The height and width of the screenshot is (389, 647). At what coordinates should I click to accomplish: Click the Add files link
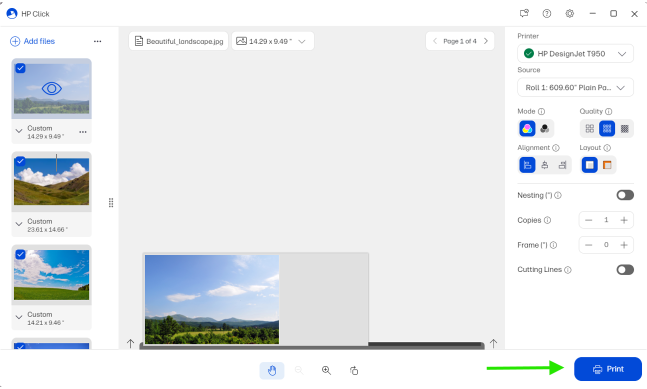[39, 41]
